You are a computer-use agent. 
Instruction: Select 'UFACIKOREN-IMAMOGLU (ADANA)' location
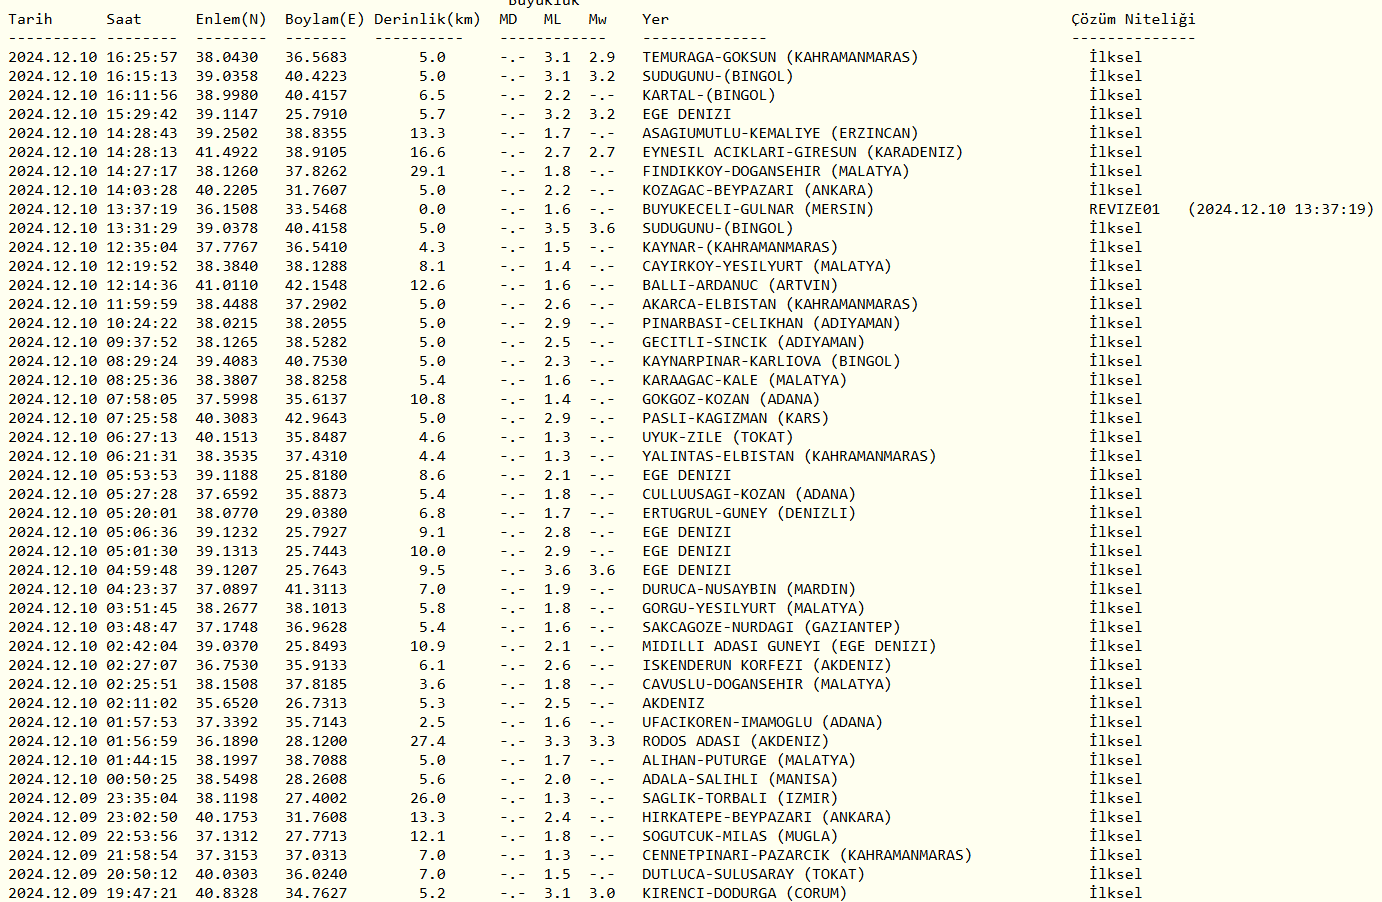click(x=762, y=722)
